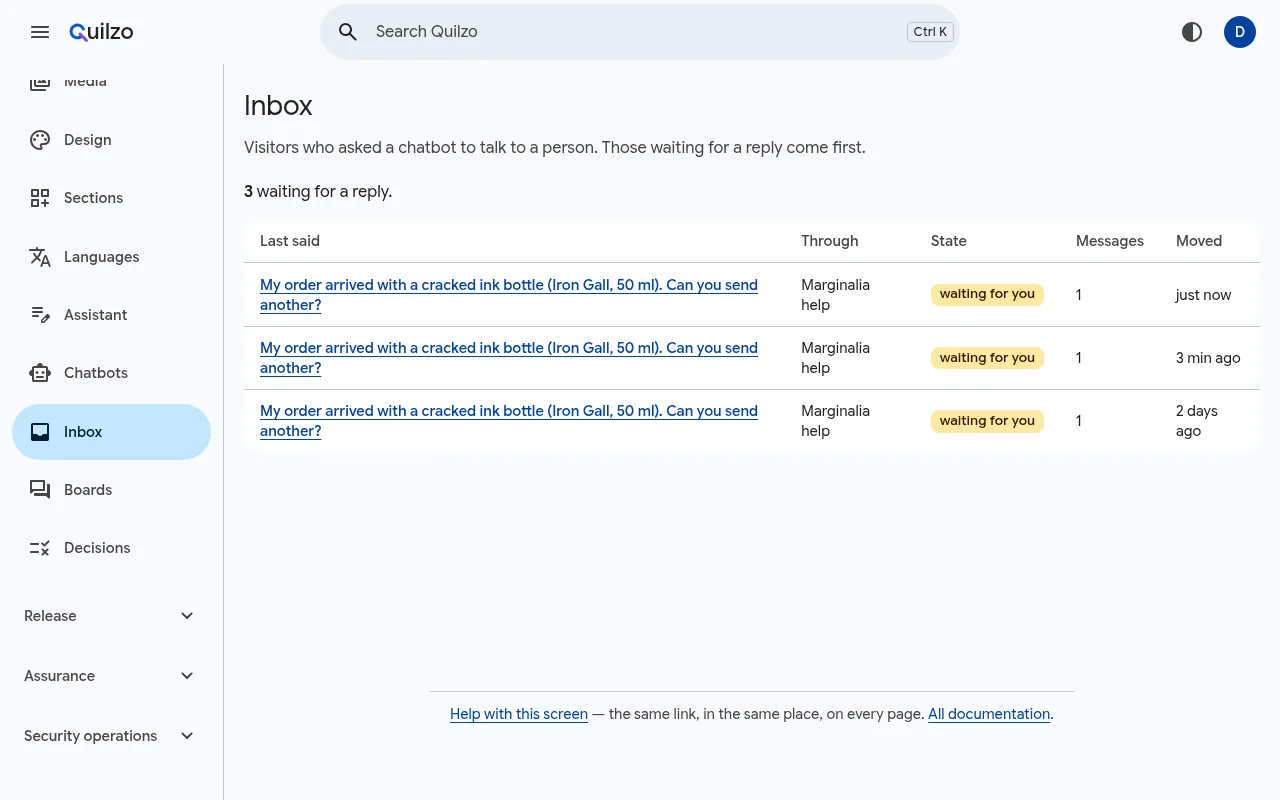Open All documentation link
This screenshot has width=1280, height=800.
point(989,714)
